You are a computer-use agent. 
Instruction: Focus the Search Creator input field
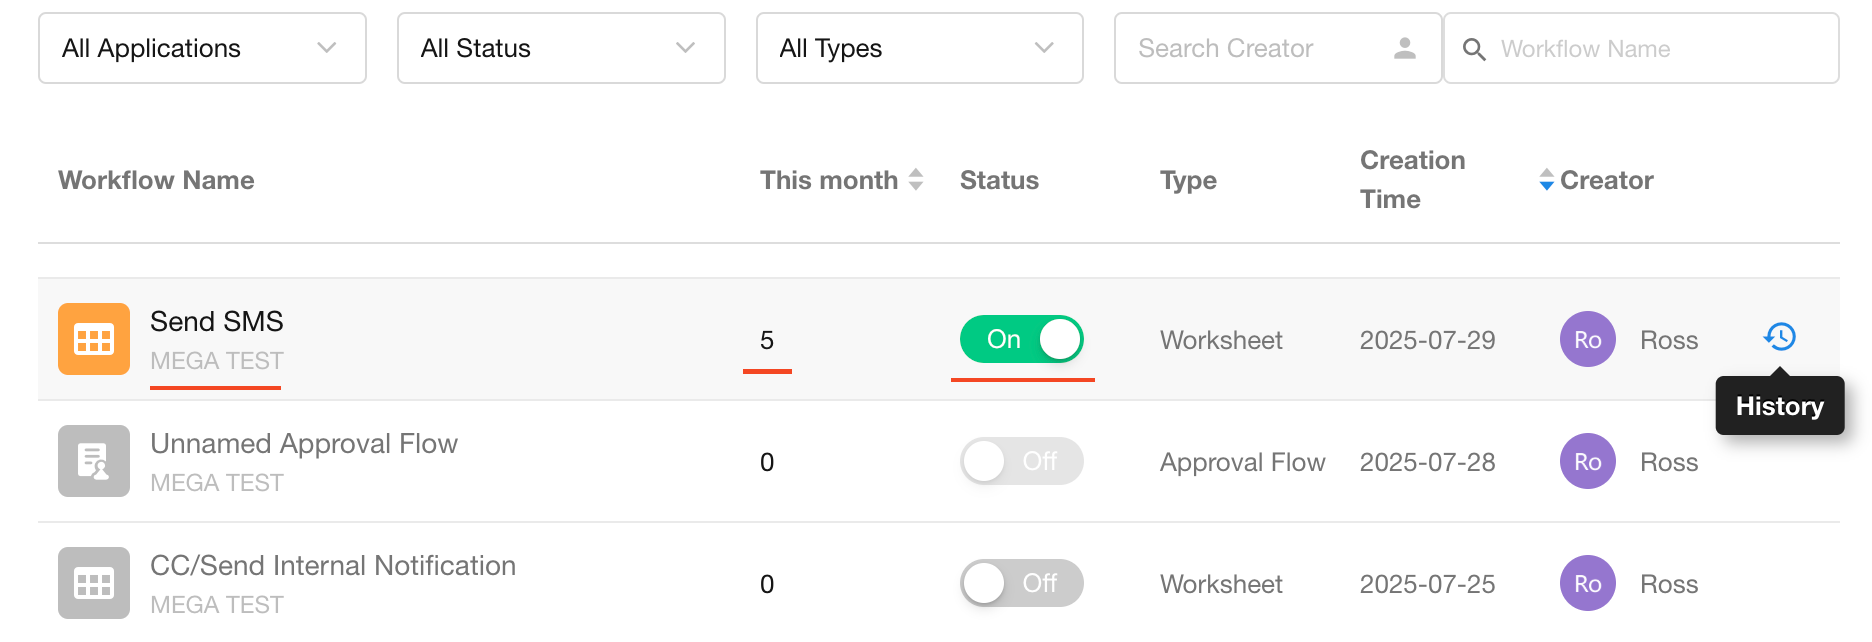pyautogui.click(x=1255, y=48)
